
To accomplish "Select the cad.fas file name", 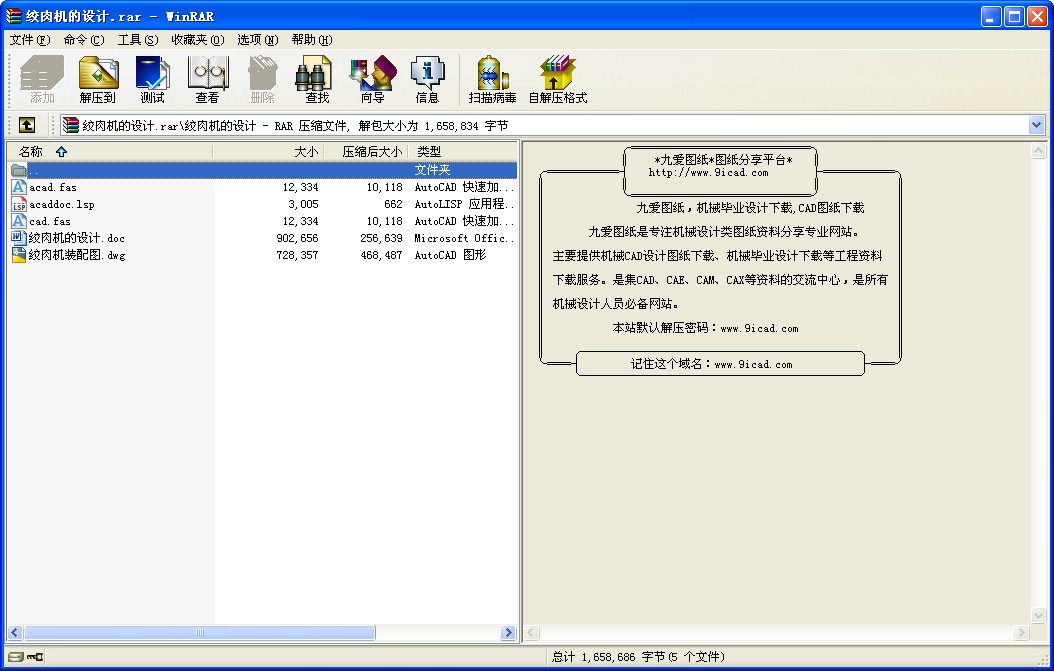I will coord(50,221).
